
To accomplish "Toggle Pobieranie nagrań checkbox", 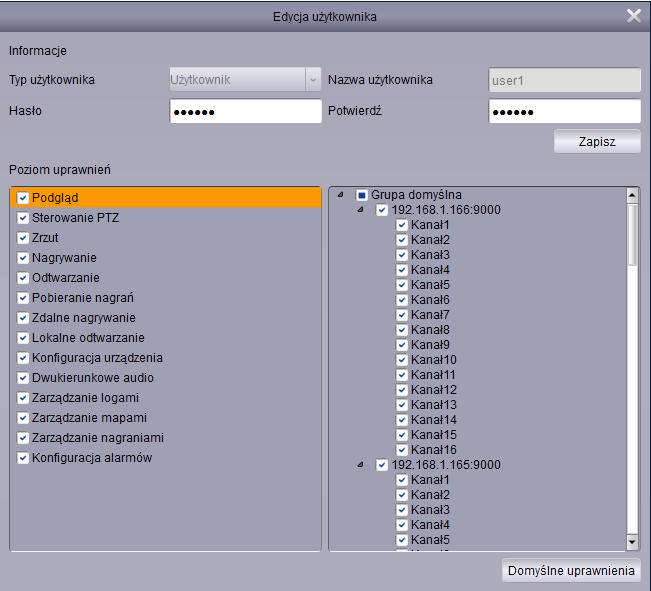I will click(x=22, y=298).
